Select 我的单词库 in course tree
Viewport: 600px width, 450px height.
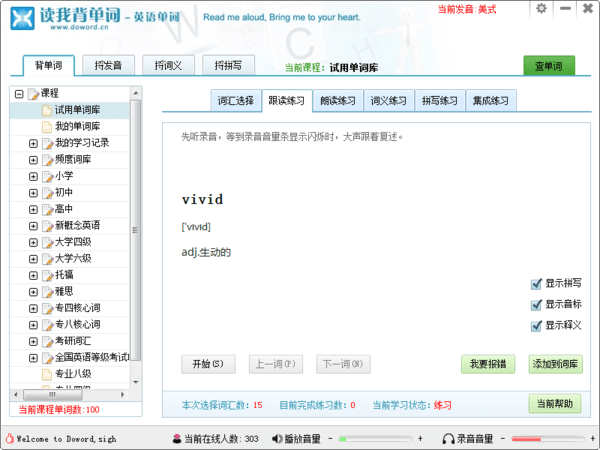[x=77, y=126]
